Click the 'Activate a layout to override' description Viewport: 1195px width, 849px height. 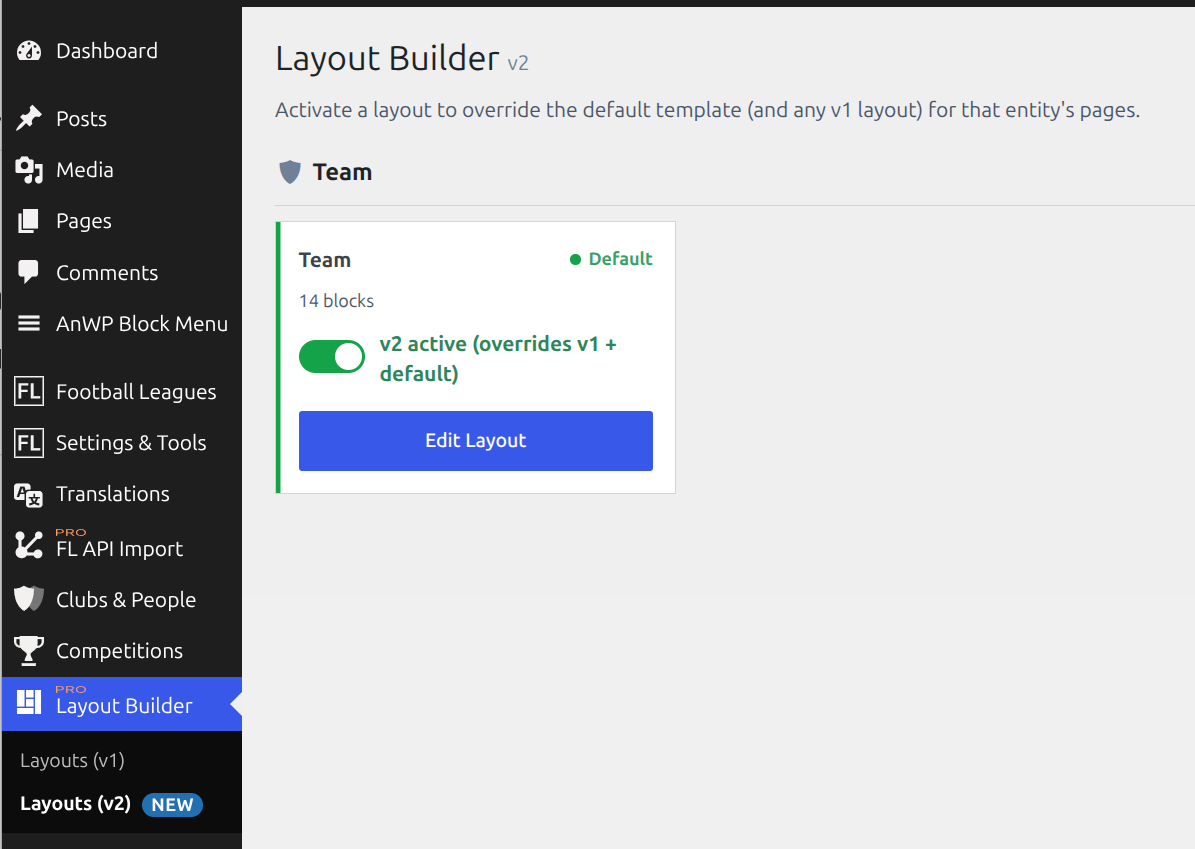click(707, 111)
